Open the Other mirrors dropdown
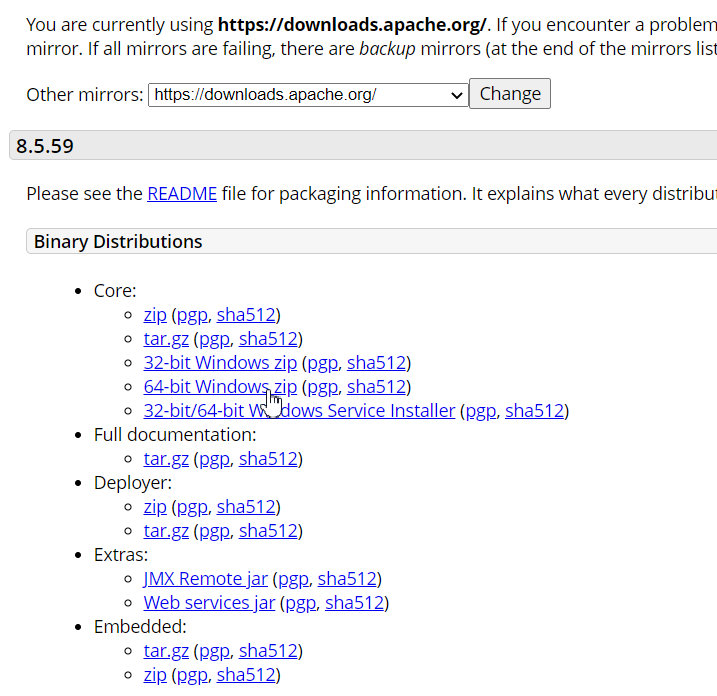 tap(308, 95)
